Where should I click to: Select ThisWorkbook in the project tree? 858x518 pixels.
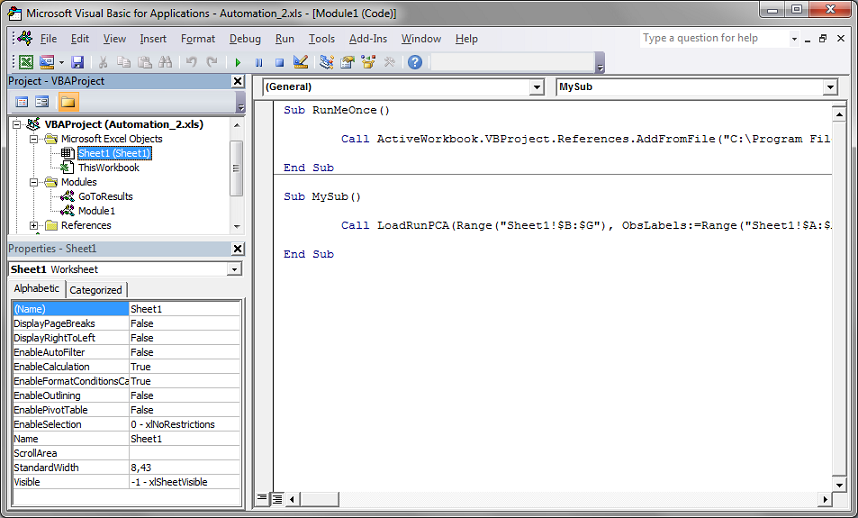(x=108, y=168)
